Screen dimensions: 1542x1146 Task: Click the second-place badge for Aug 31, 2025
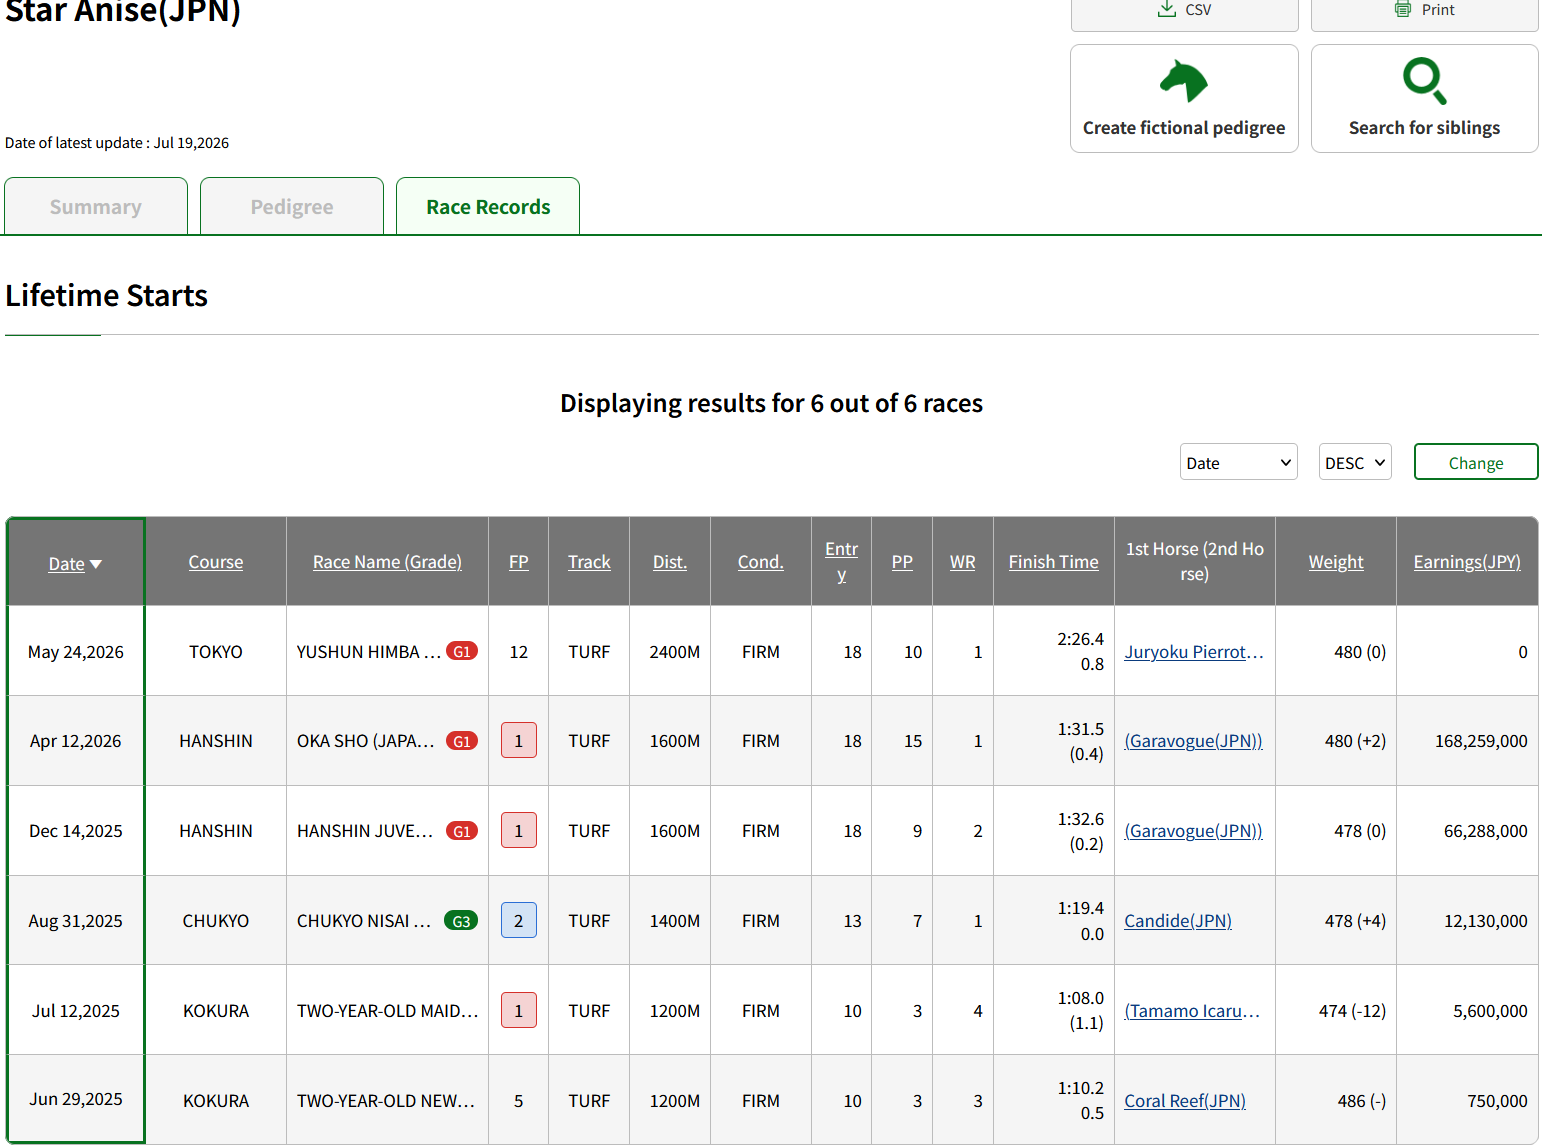click(518, 920)
